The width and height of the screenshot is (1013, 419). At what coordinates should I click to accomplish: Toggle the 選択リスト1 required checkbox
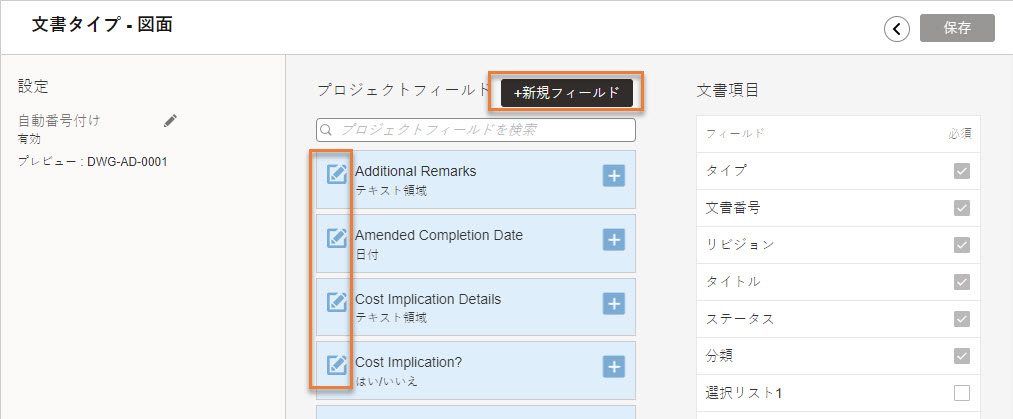pyautogui.click(x=962, y=393)
